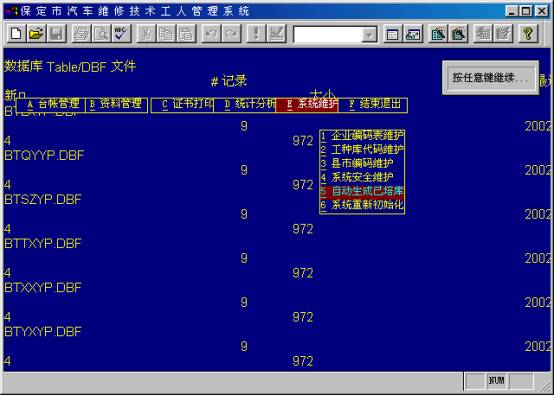
Task: Click the Save floppy disk icon
Action: tap(57, 34)
